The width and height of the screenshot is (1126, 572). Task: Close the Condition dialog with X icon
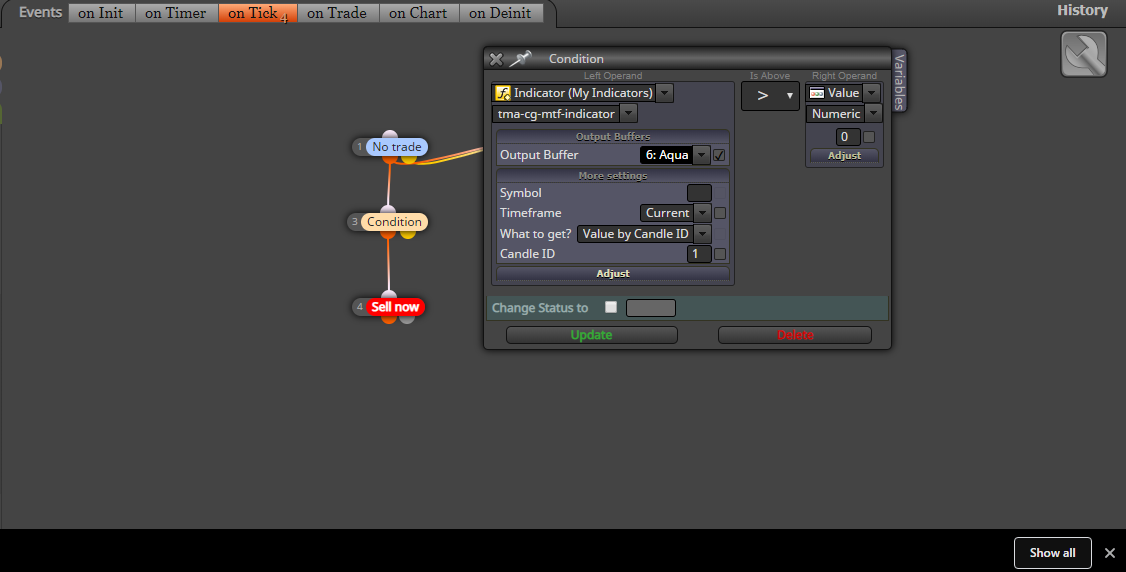[496, 59]
